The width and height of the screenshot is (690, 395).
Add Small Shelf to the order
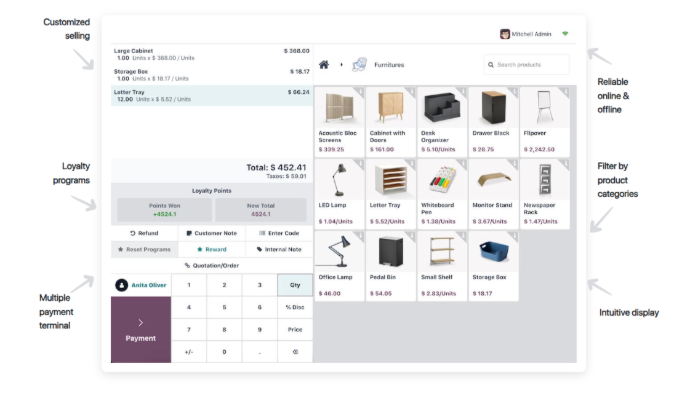442,266
